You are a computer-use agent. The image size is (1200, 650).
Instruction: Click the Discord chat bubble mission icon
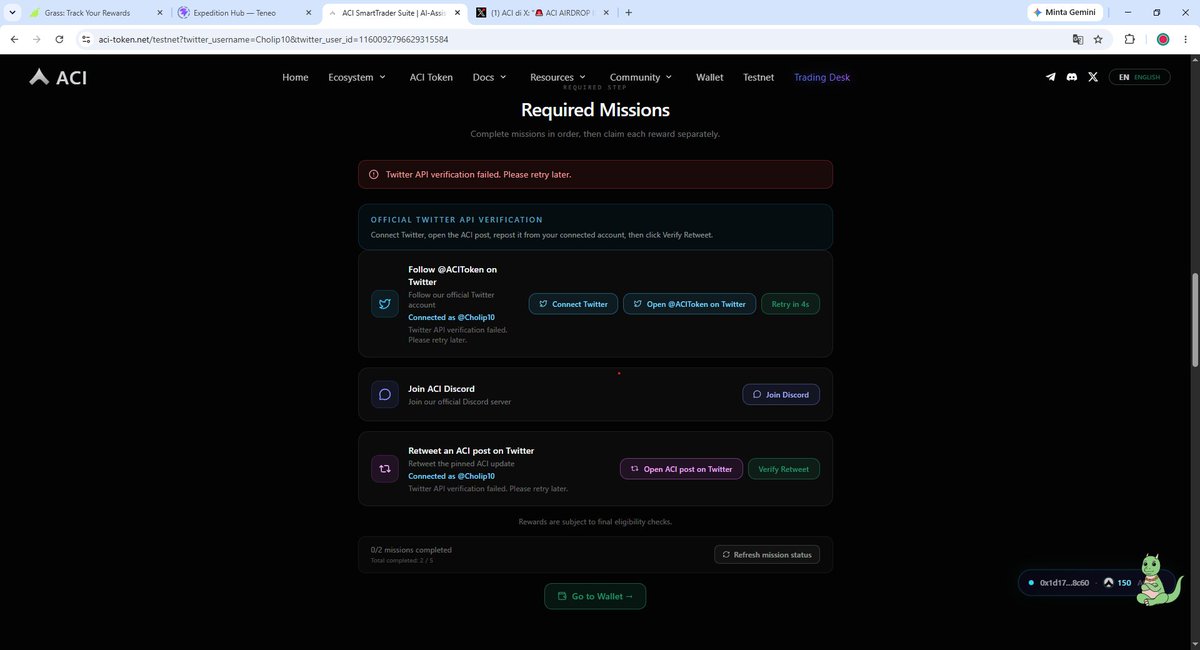(x=385, y=394)
